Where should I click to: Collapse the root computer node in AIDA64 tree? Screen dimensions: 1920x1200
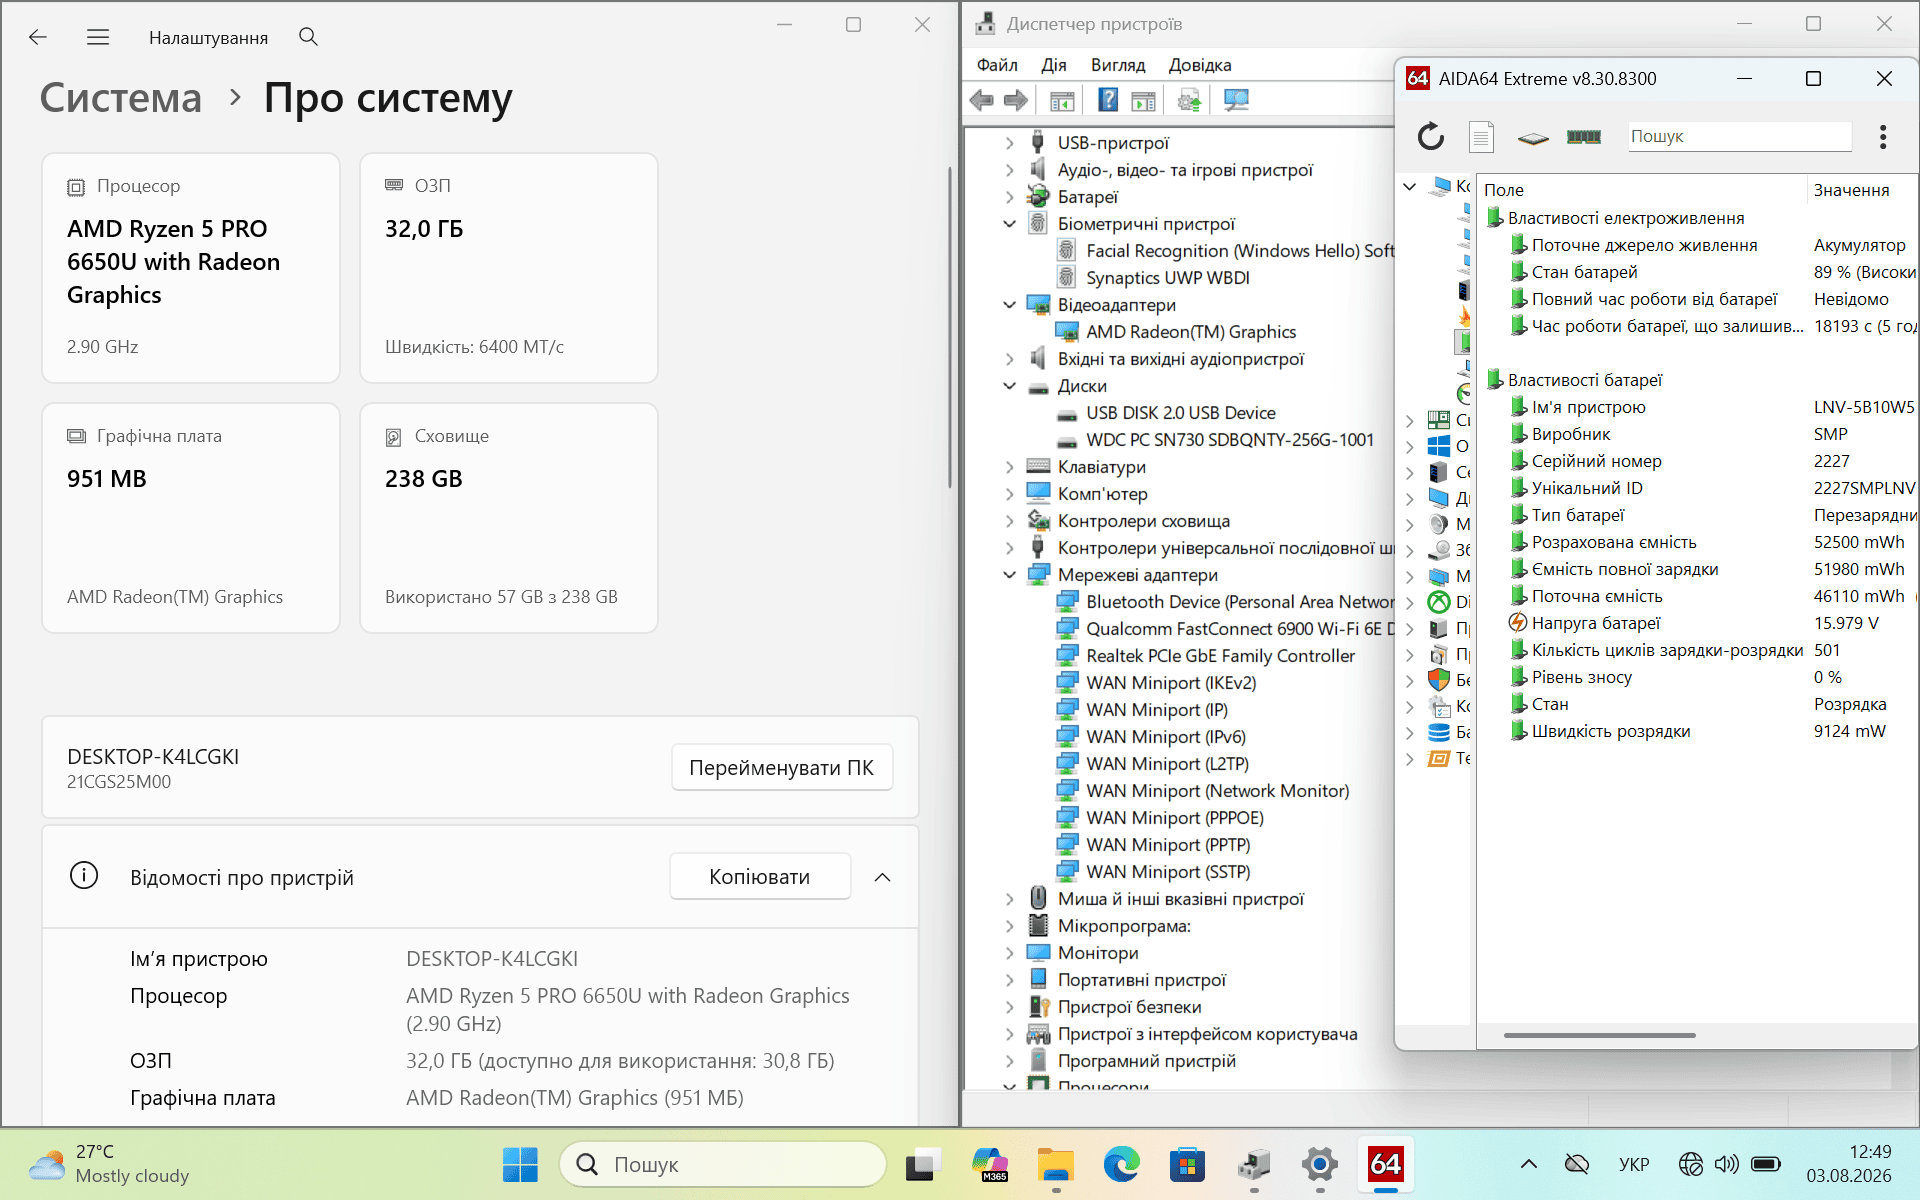1410,186
